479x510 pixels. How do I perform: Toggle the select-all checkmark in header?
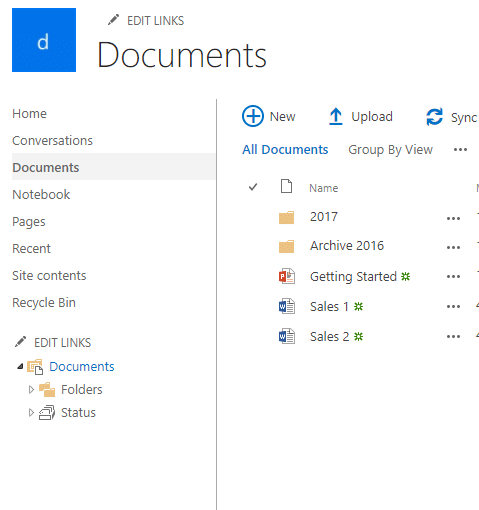coord(253,187)
